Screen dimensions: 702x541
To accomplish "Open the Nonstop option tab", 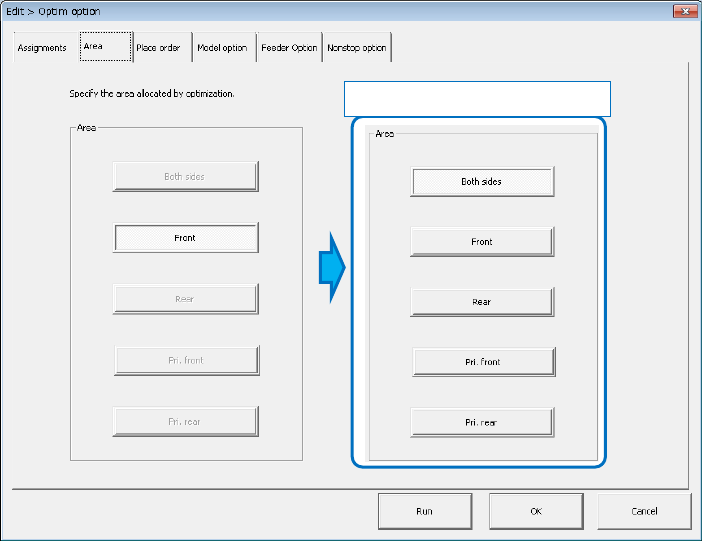I will pyautogui.click(x=357, y=47).
